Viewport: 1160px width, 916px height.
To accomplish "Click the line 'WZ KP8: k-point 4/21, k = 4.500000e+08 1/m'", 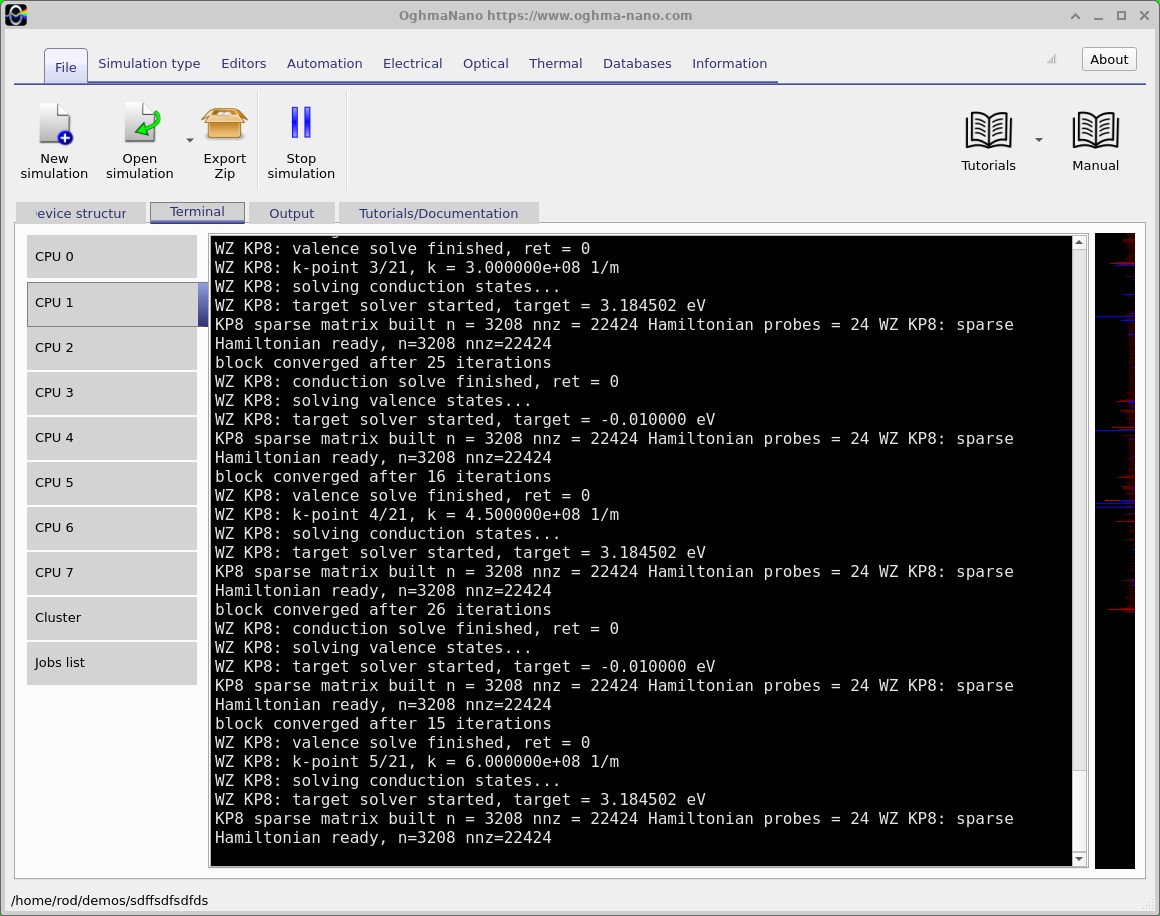I will [x=417, y=515].
